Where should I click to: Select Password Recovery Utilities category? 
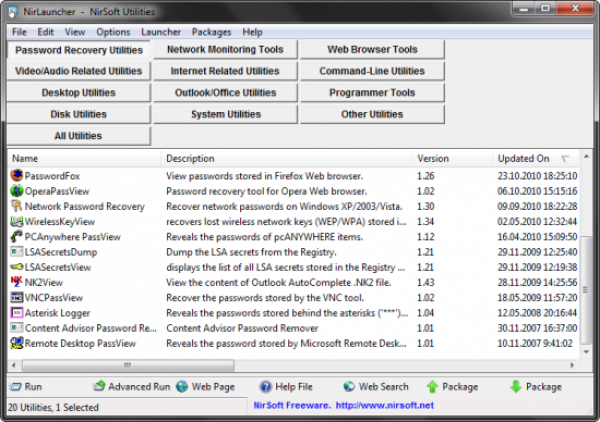click(x=79, y=50)
